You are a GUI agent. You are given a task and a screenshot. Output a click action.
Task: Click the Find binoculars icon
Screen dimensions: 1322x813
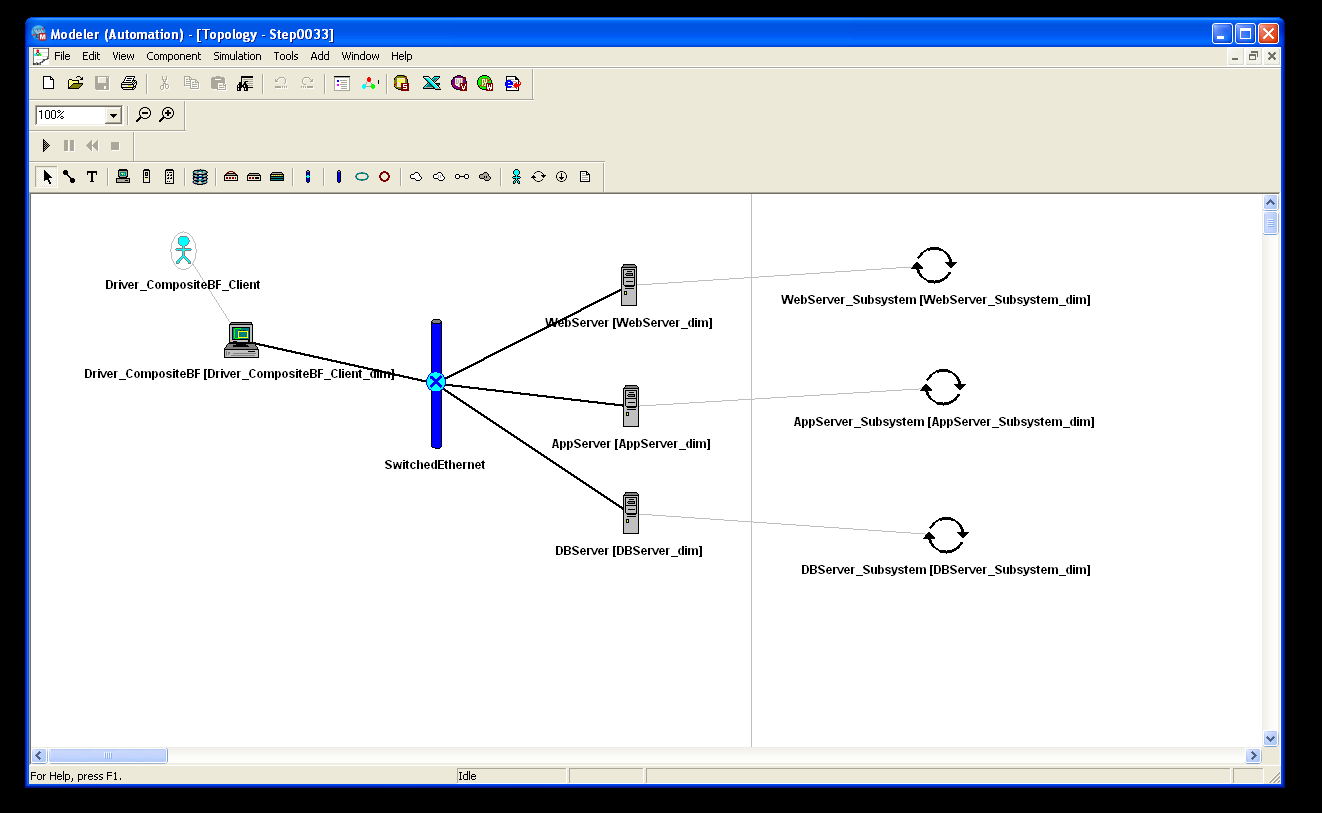click(246, 83)
